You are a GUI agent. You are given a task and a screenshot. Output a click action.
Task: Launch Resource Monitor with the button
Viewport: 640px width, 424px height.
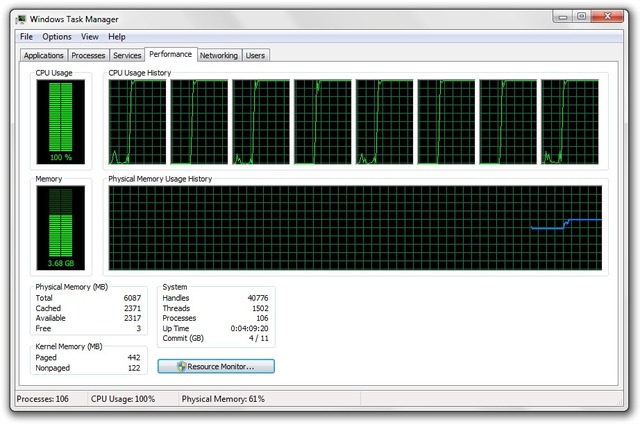coord(216,366)
